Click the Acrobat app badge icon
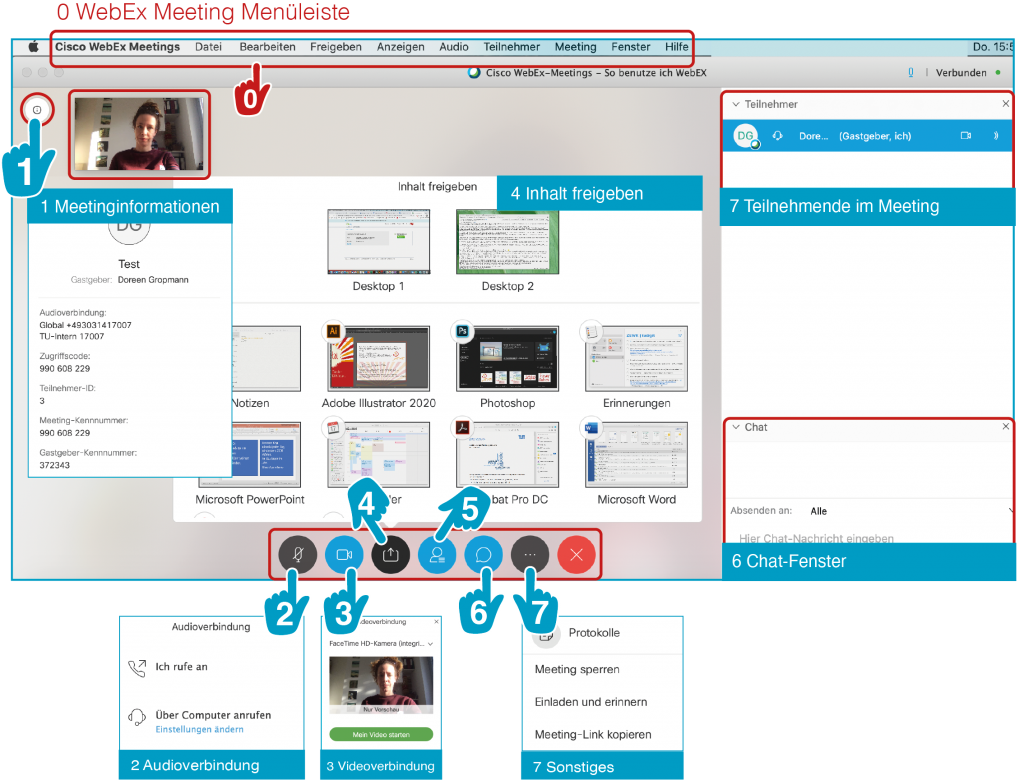 (x=462, y=428)
